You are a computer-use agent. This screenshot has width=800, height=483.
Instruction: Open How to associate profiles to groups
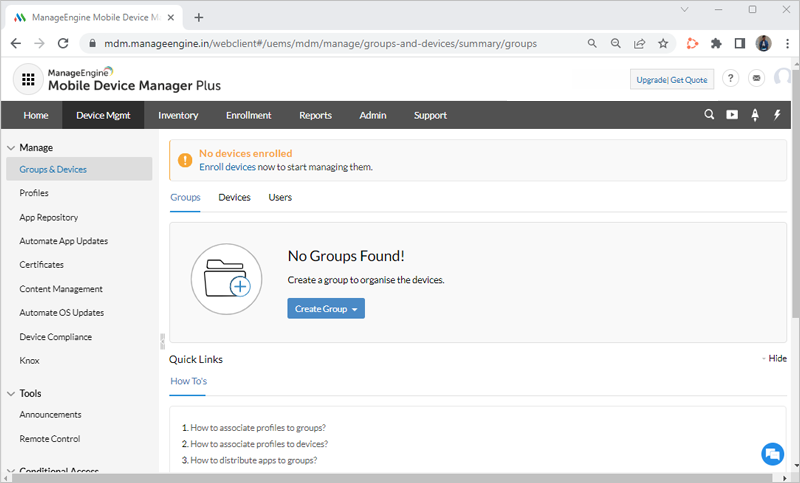click(258, 427)
